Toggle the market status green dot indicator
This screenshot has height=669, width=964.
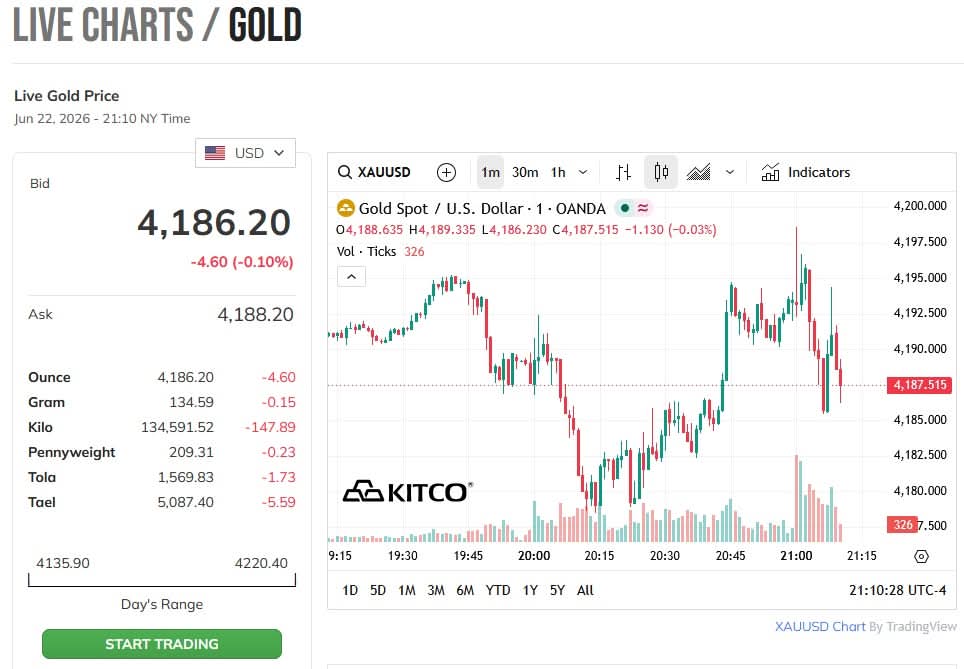click(625, 208)
